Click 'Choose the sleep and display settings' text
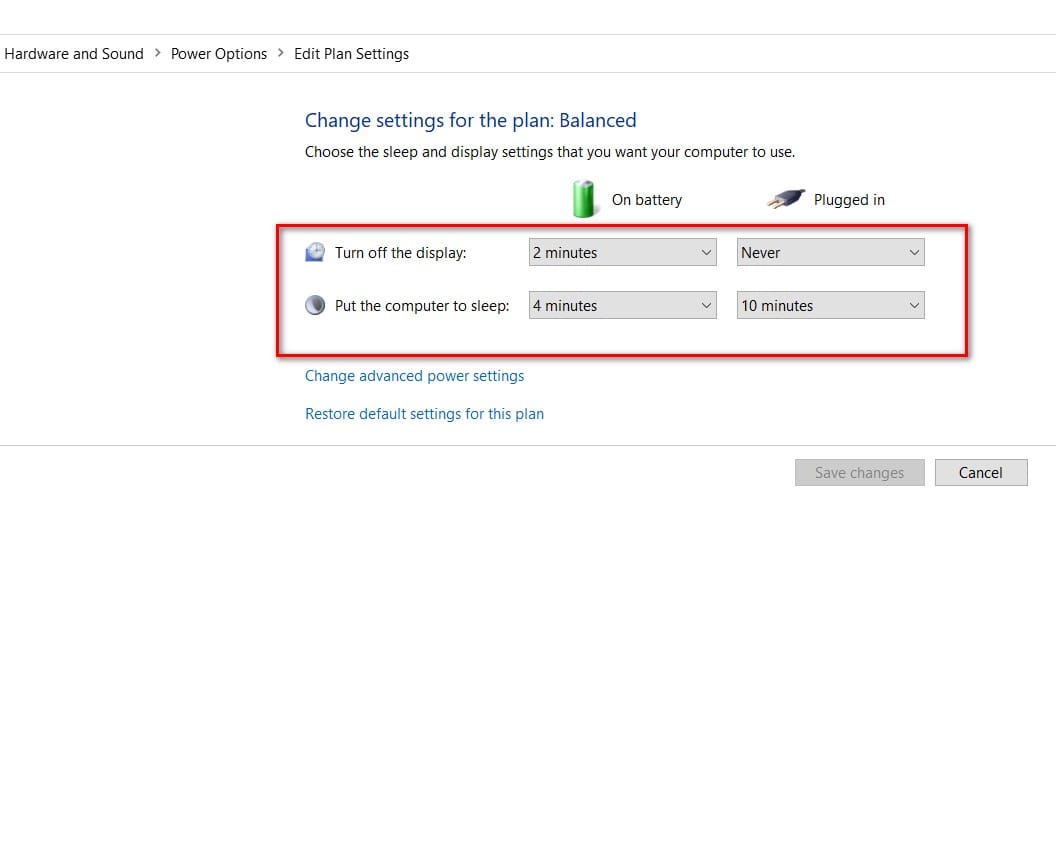This screenshot has height=849, width=1056. [x=550, y=152]
